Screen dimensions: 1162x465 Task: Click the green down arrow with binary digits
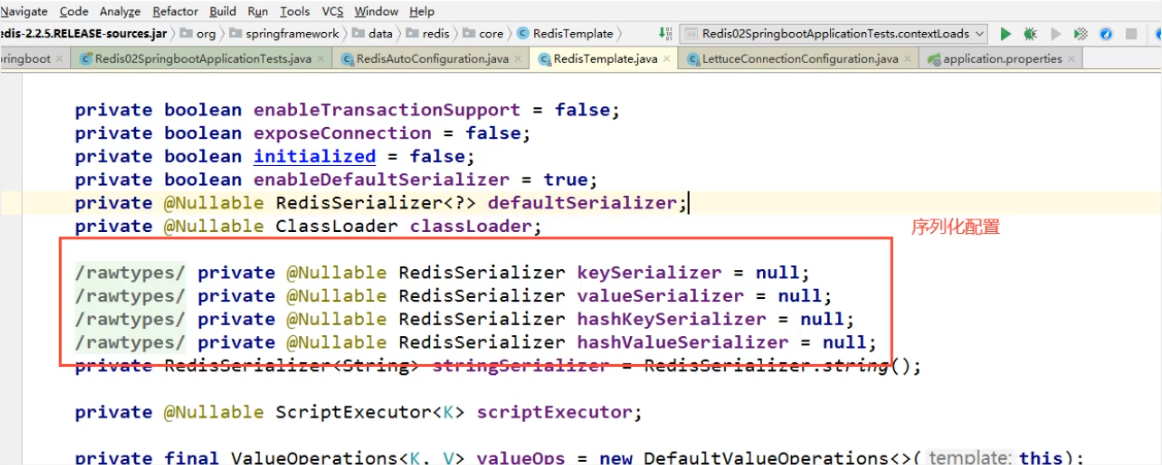click(665, 33)
